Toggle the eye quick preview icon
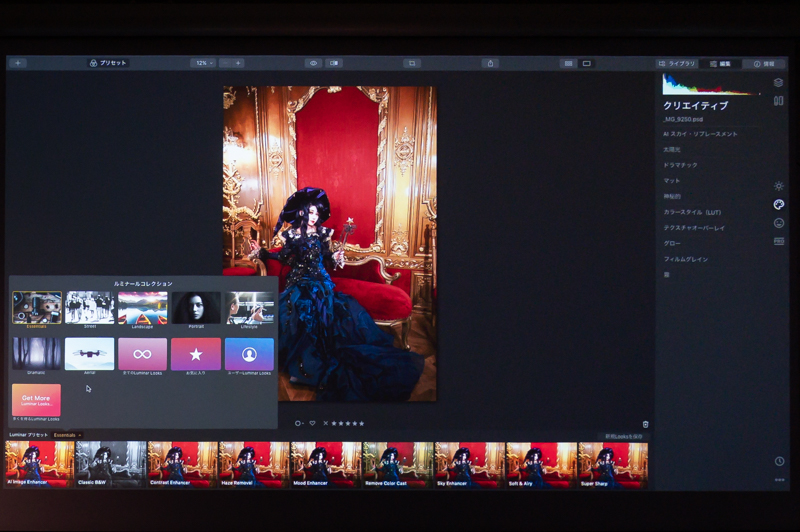Image resolution: width=800 pixels, height=532 pixels. click(x=313, y=63)
